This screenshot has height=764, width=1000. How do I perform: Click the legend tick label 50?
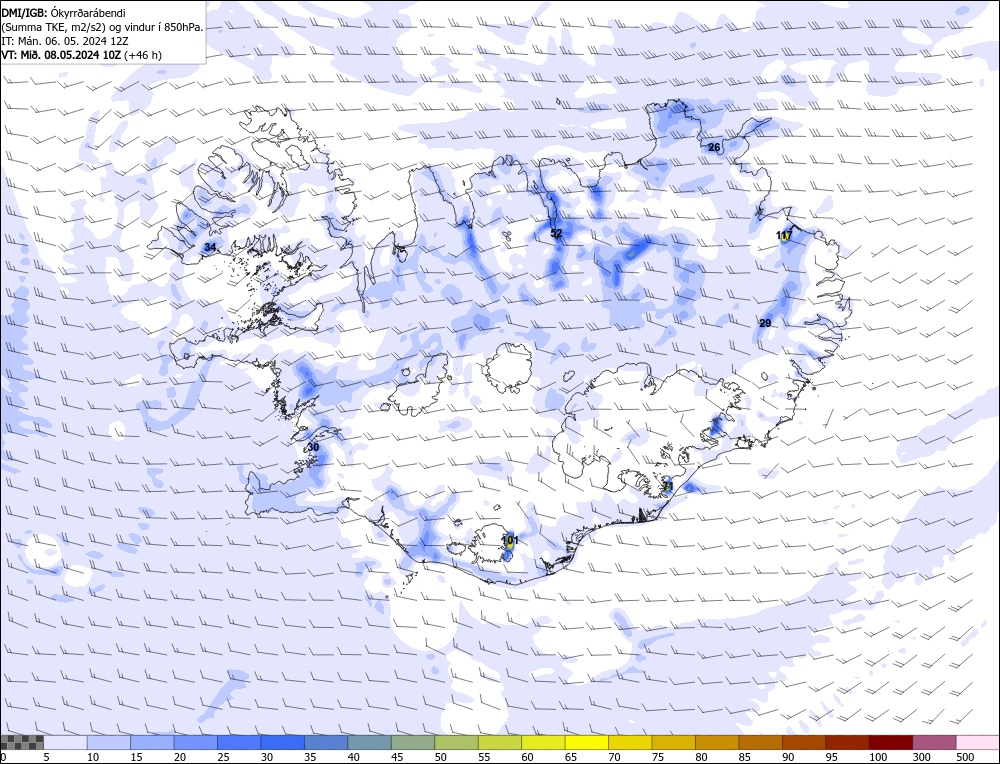(441, 757)
